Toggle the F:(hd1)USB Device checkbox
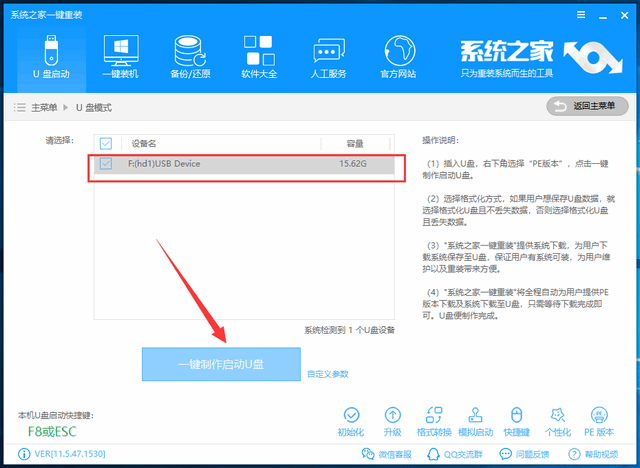The height and width of the screenshot is (468, 640). [107, 163]
